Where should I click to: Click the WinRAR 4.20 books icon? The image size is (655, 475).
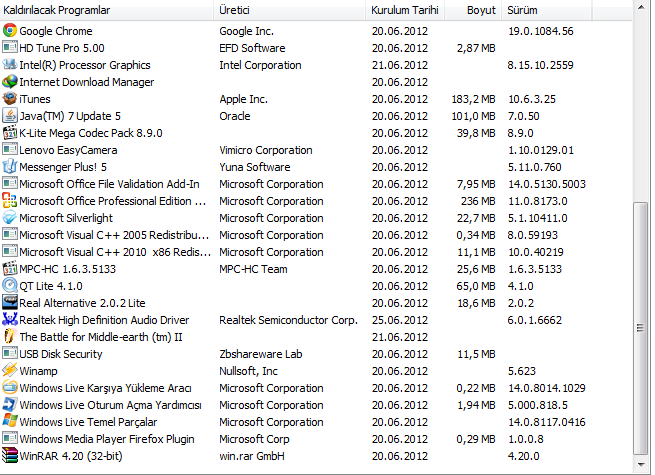pyautogui.click(x=10, y=456)
